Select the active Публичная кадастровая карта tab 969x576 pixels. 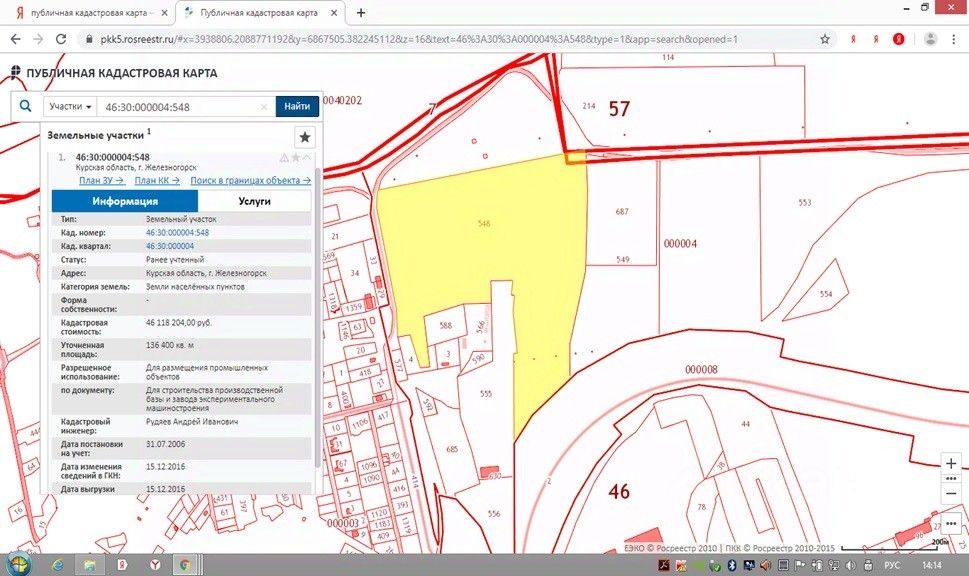coord(260,12)
